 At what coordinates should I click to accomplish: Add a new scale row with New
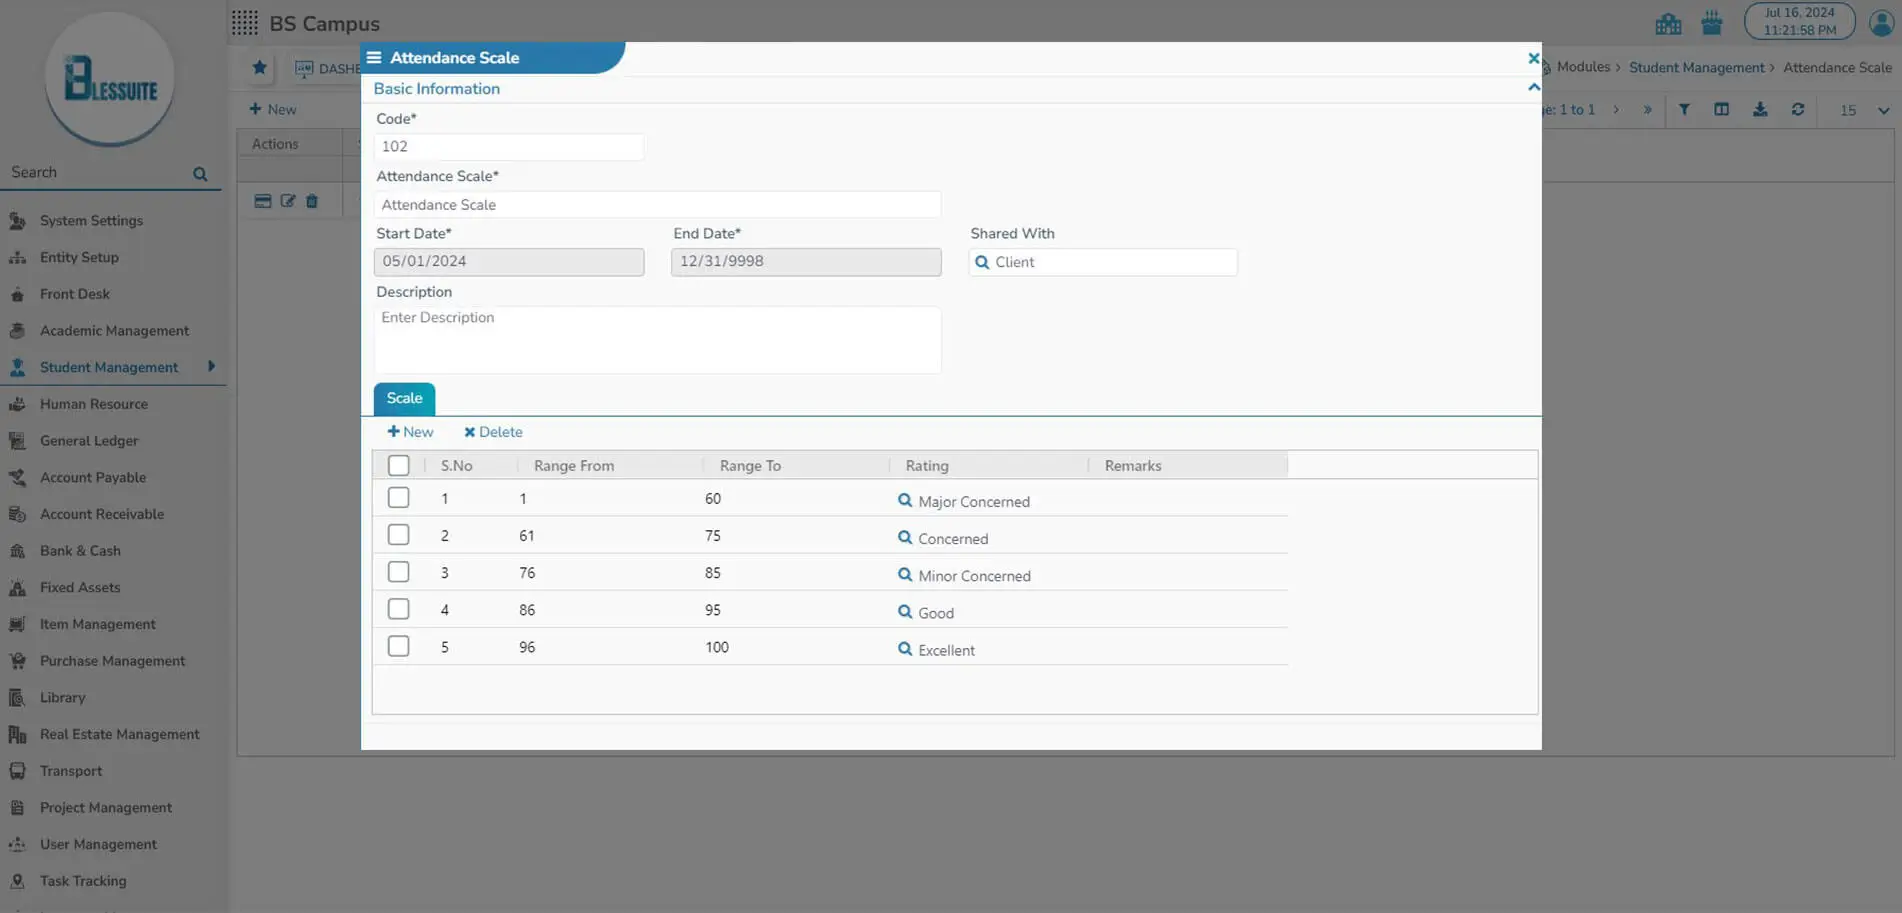tap(410, 432)
